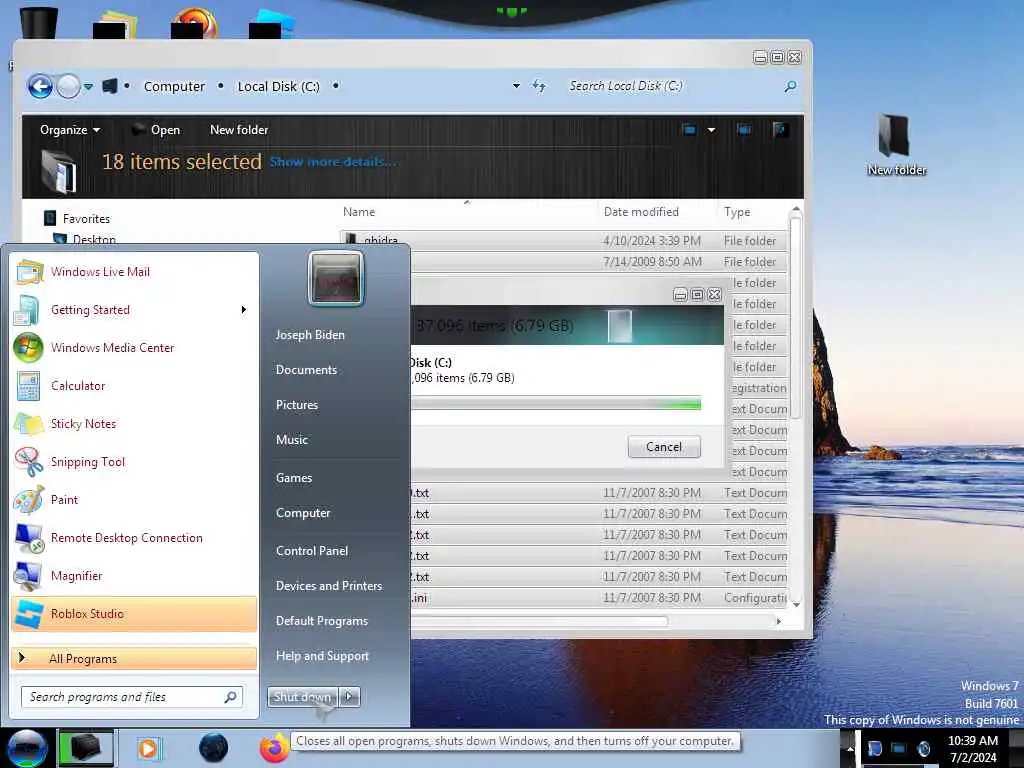Open Default Programs
This screenshot has height=768, width=1024.
pyautogui.click(x=322, y=621)
